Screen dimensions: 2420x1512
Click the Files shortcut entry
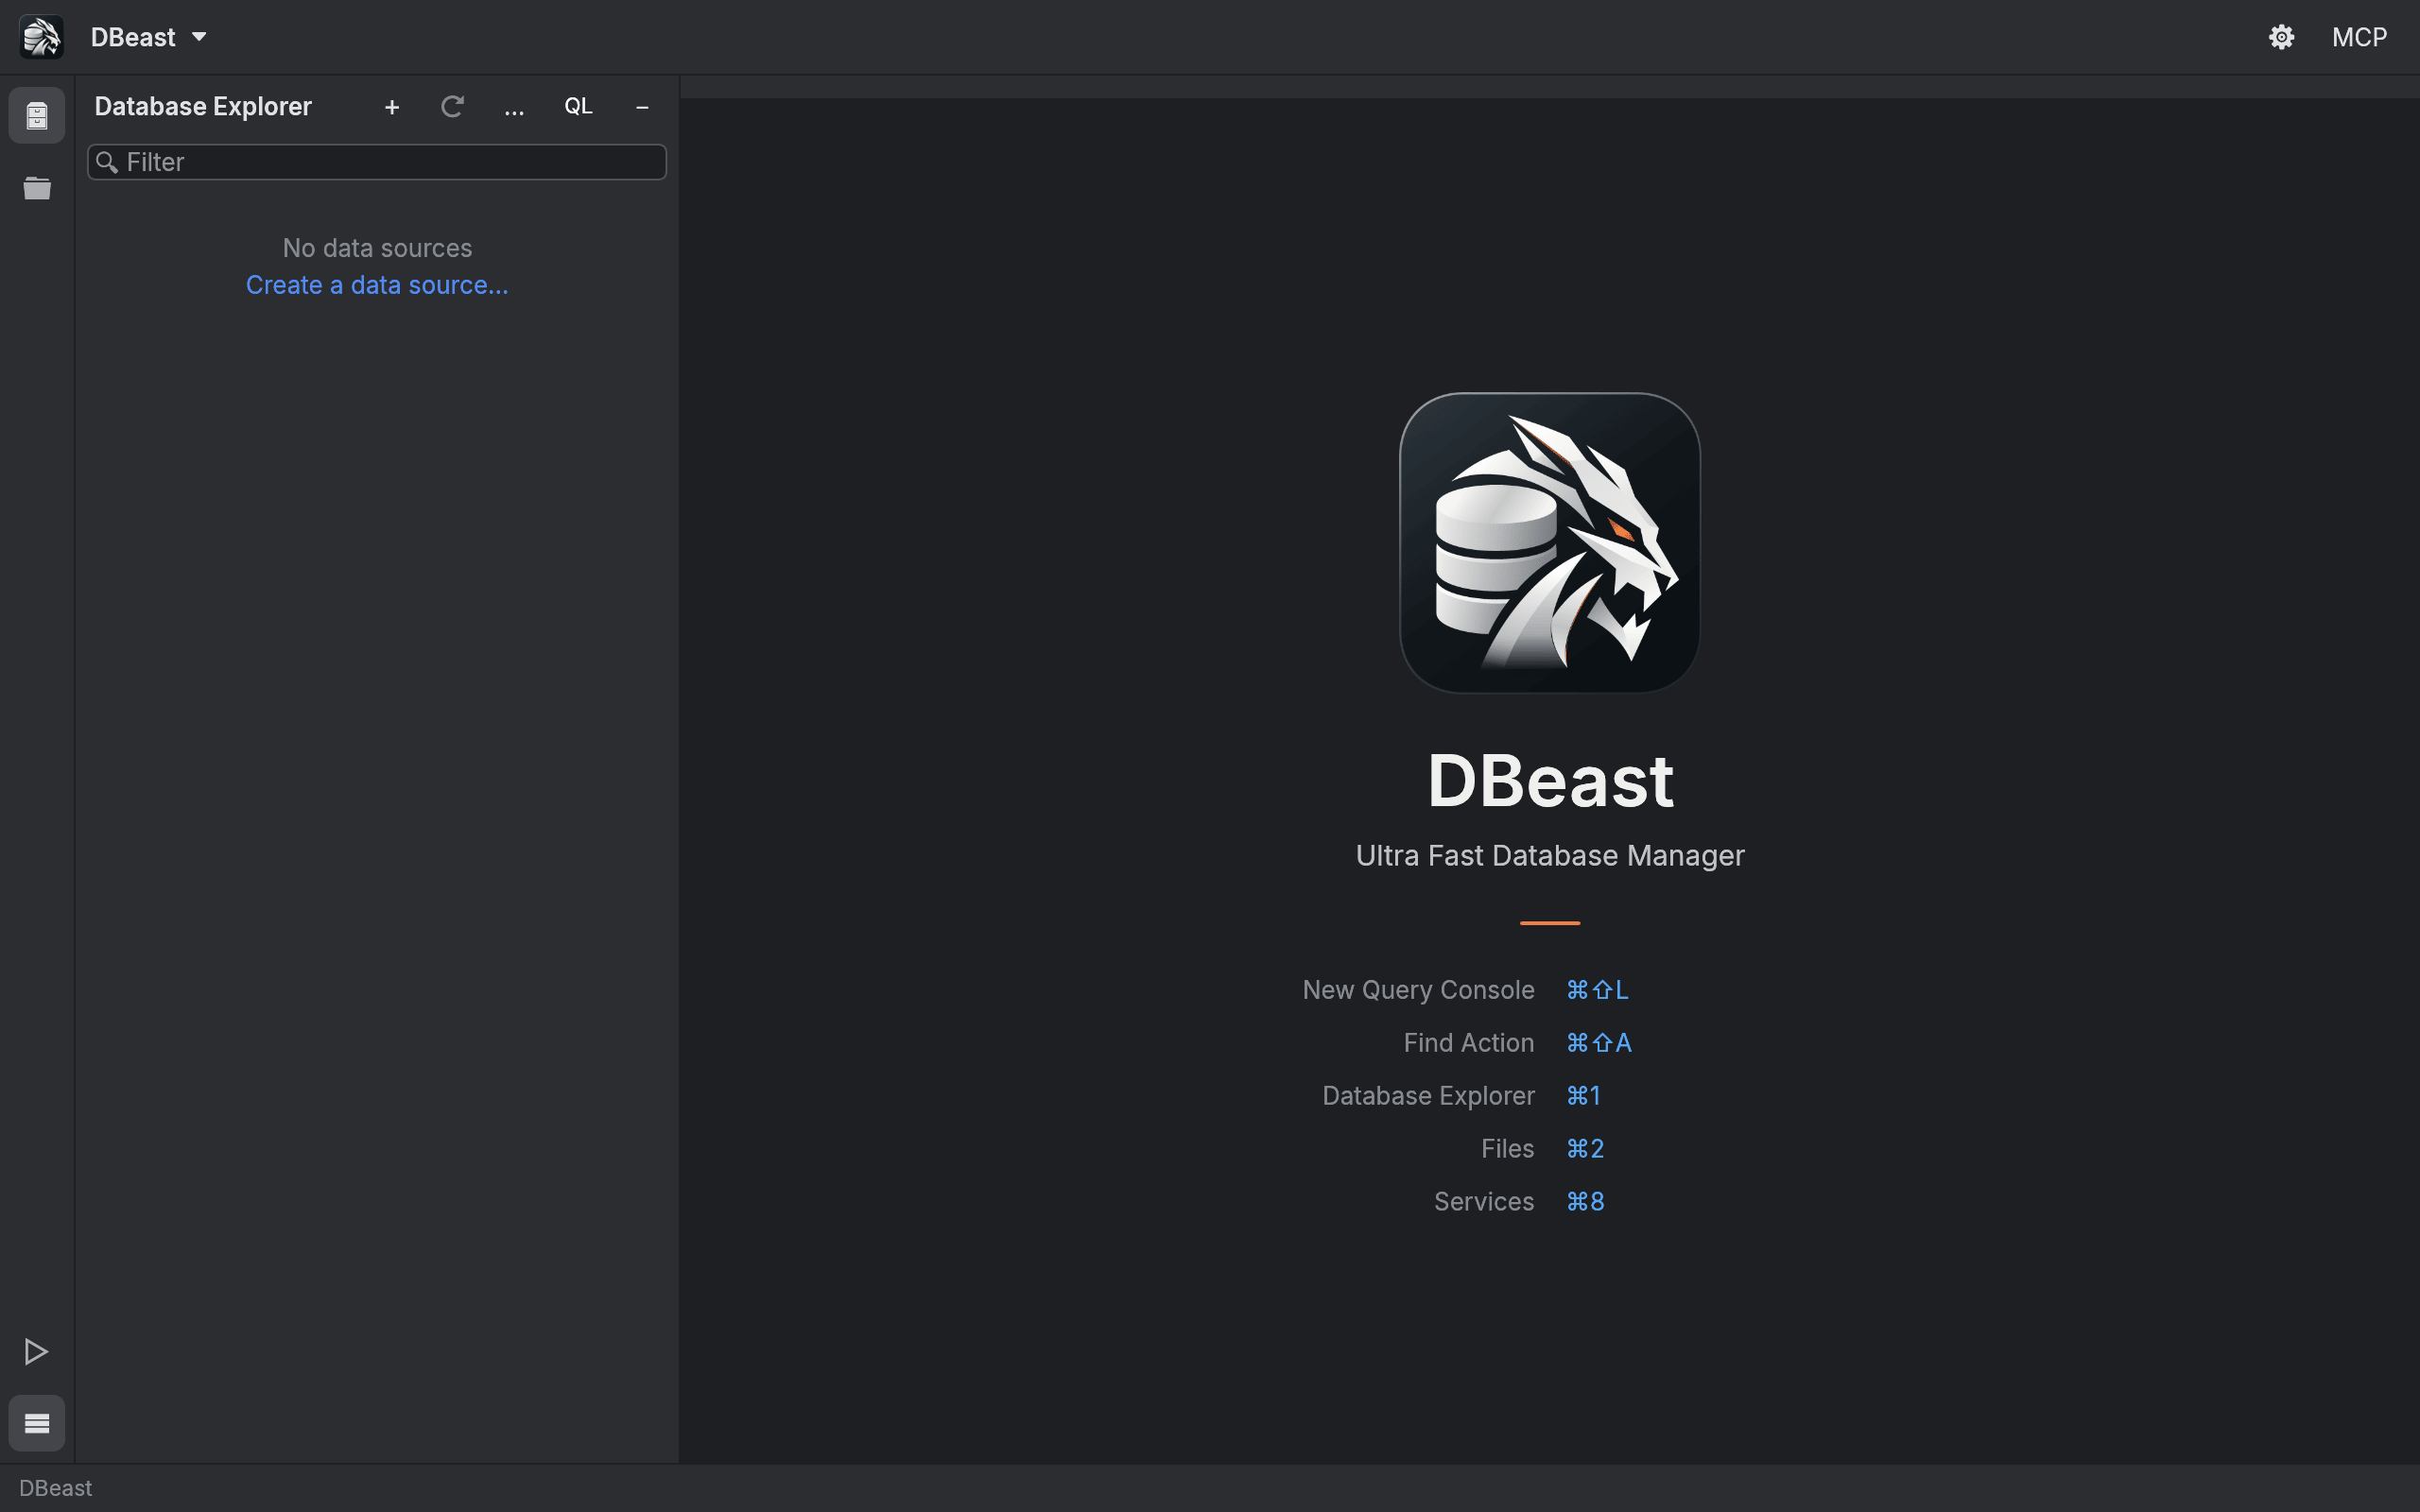click(1507, 1149)
